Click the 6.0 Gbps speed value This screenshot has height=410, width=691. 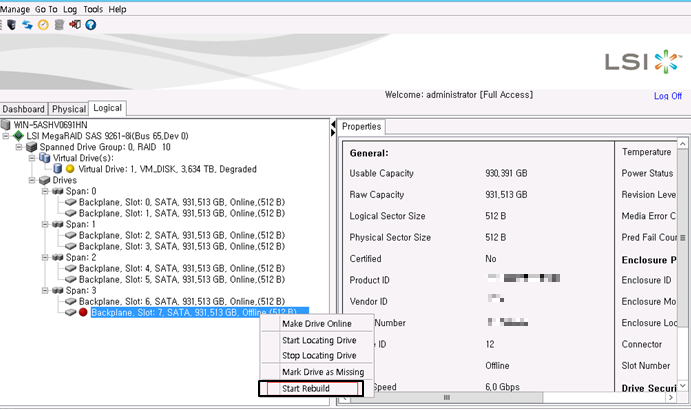502,387
